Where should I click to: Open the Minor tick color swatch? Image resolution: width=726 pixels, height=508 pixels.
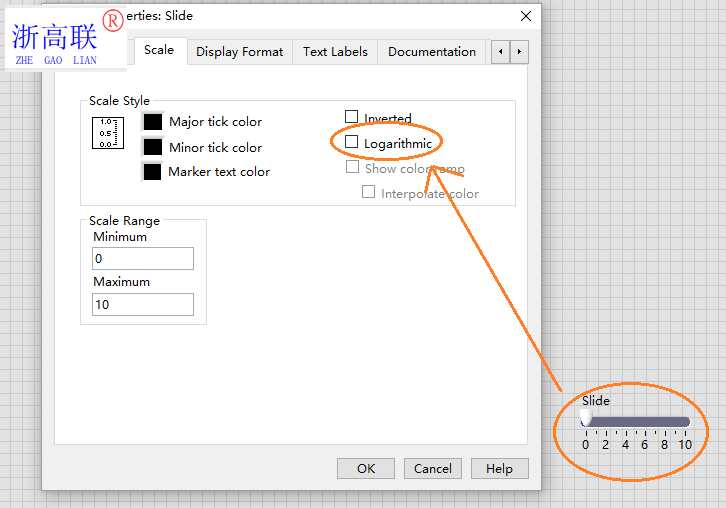point(153,147)
